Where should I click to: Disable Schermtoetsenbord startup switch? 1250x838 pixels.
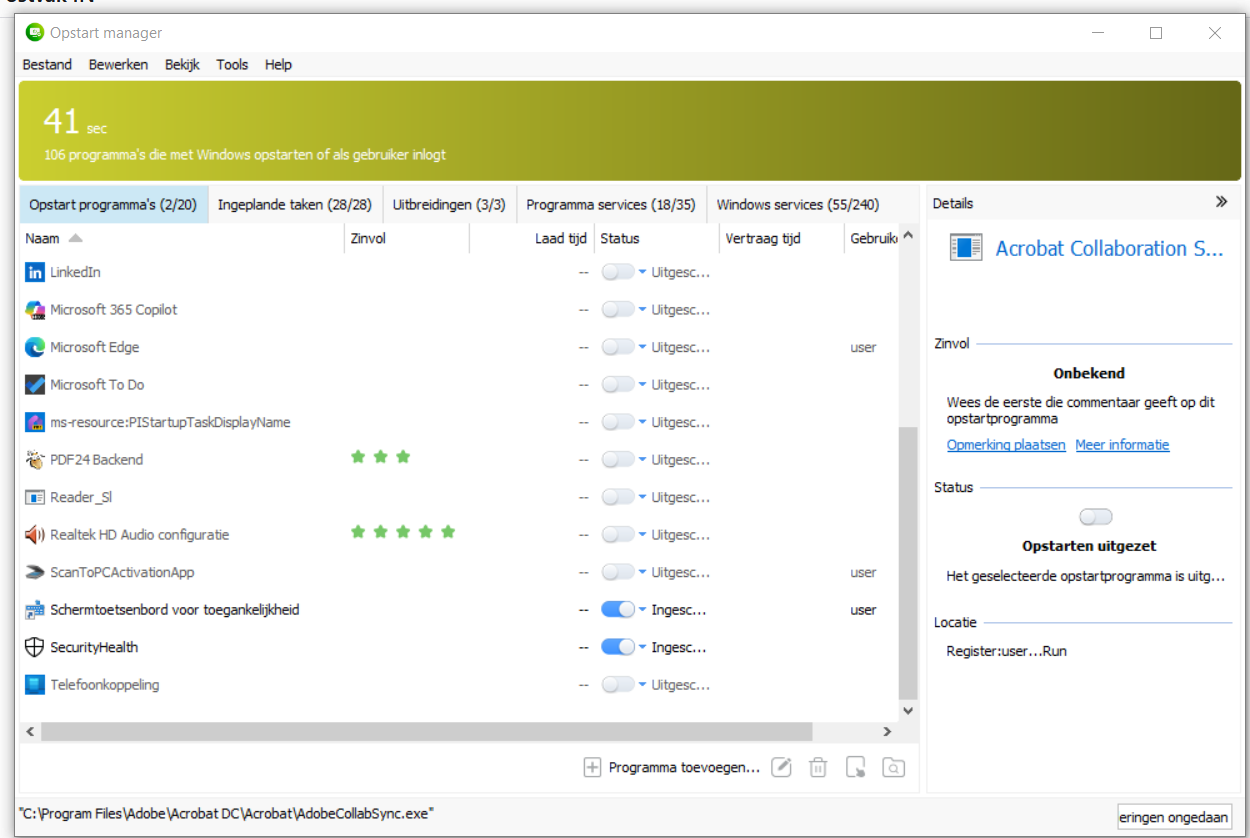click(618, 610)
